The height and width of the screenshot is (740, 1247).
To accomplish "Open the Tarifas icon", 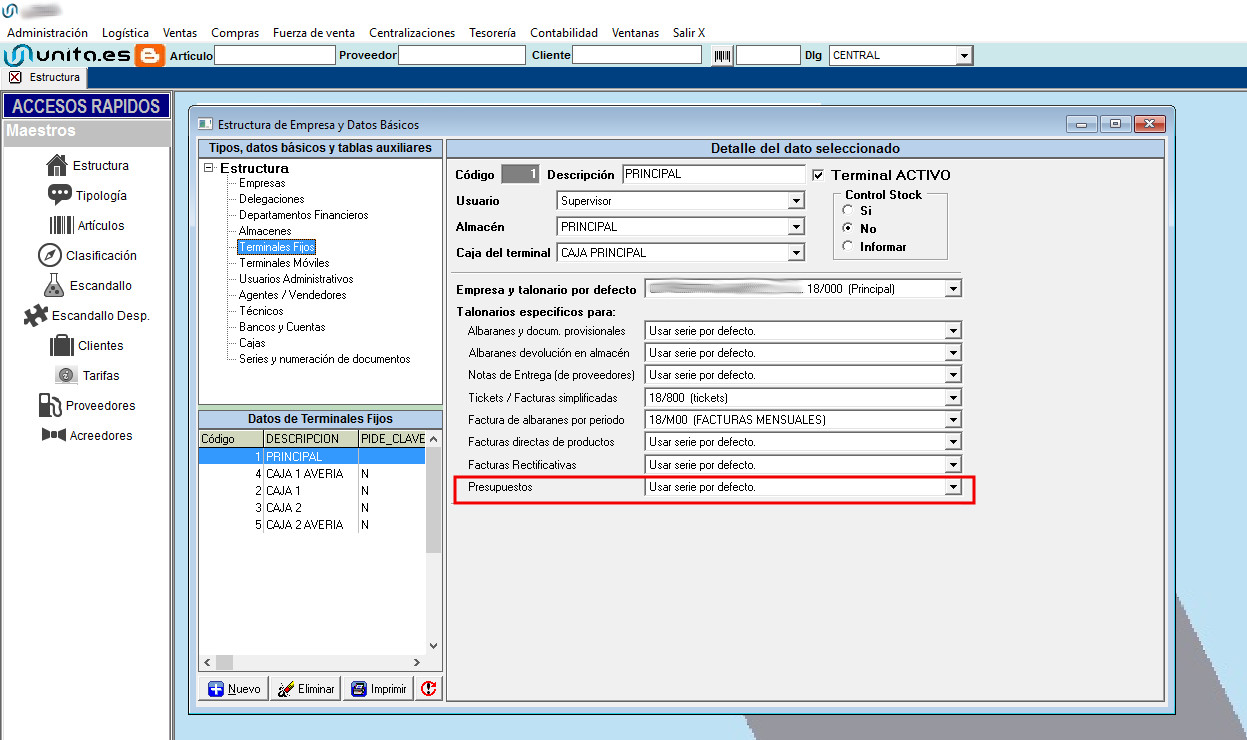I will (x=66, y=375).
